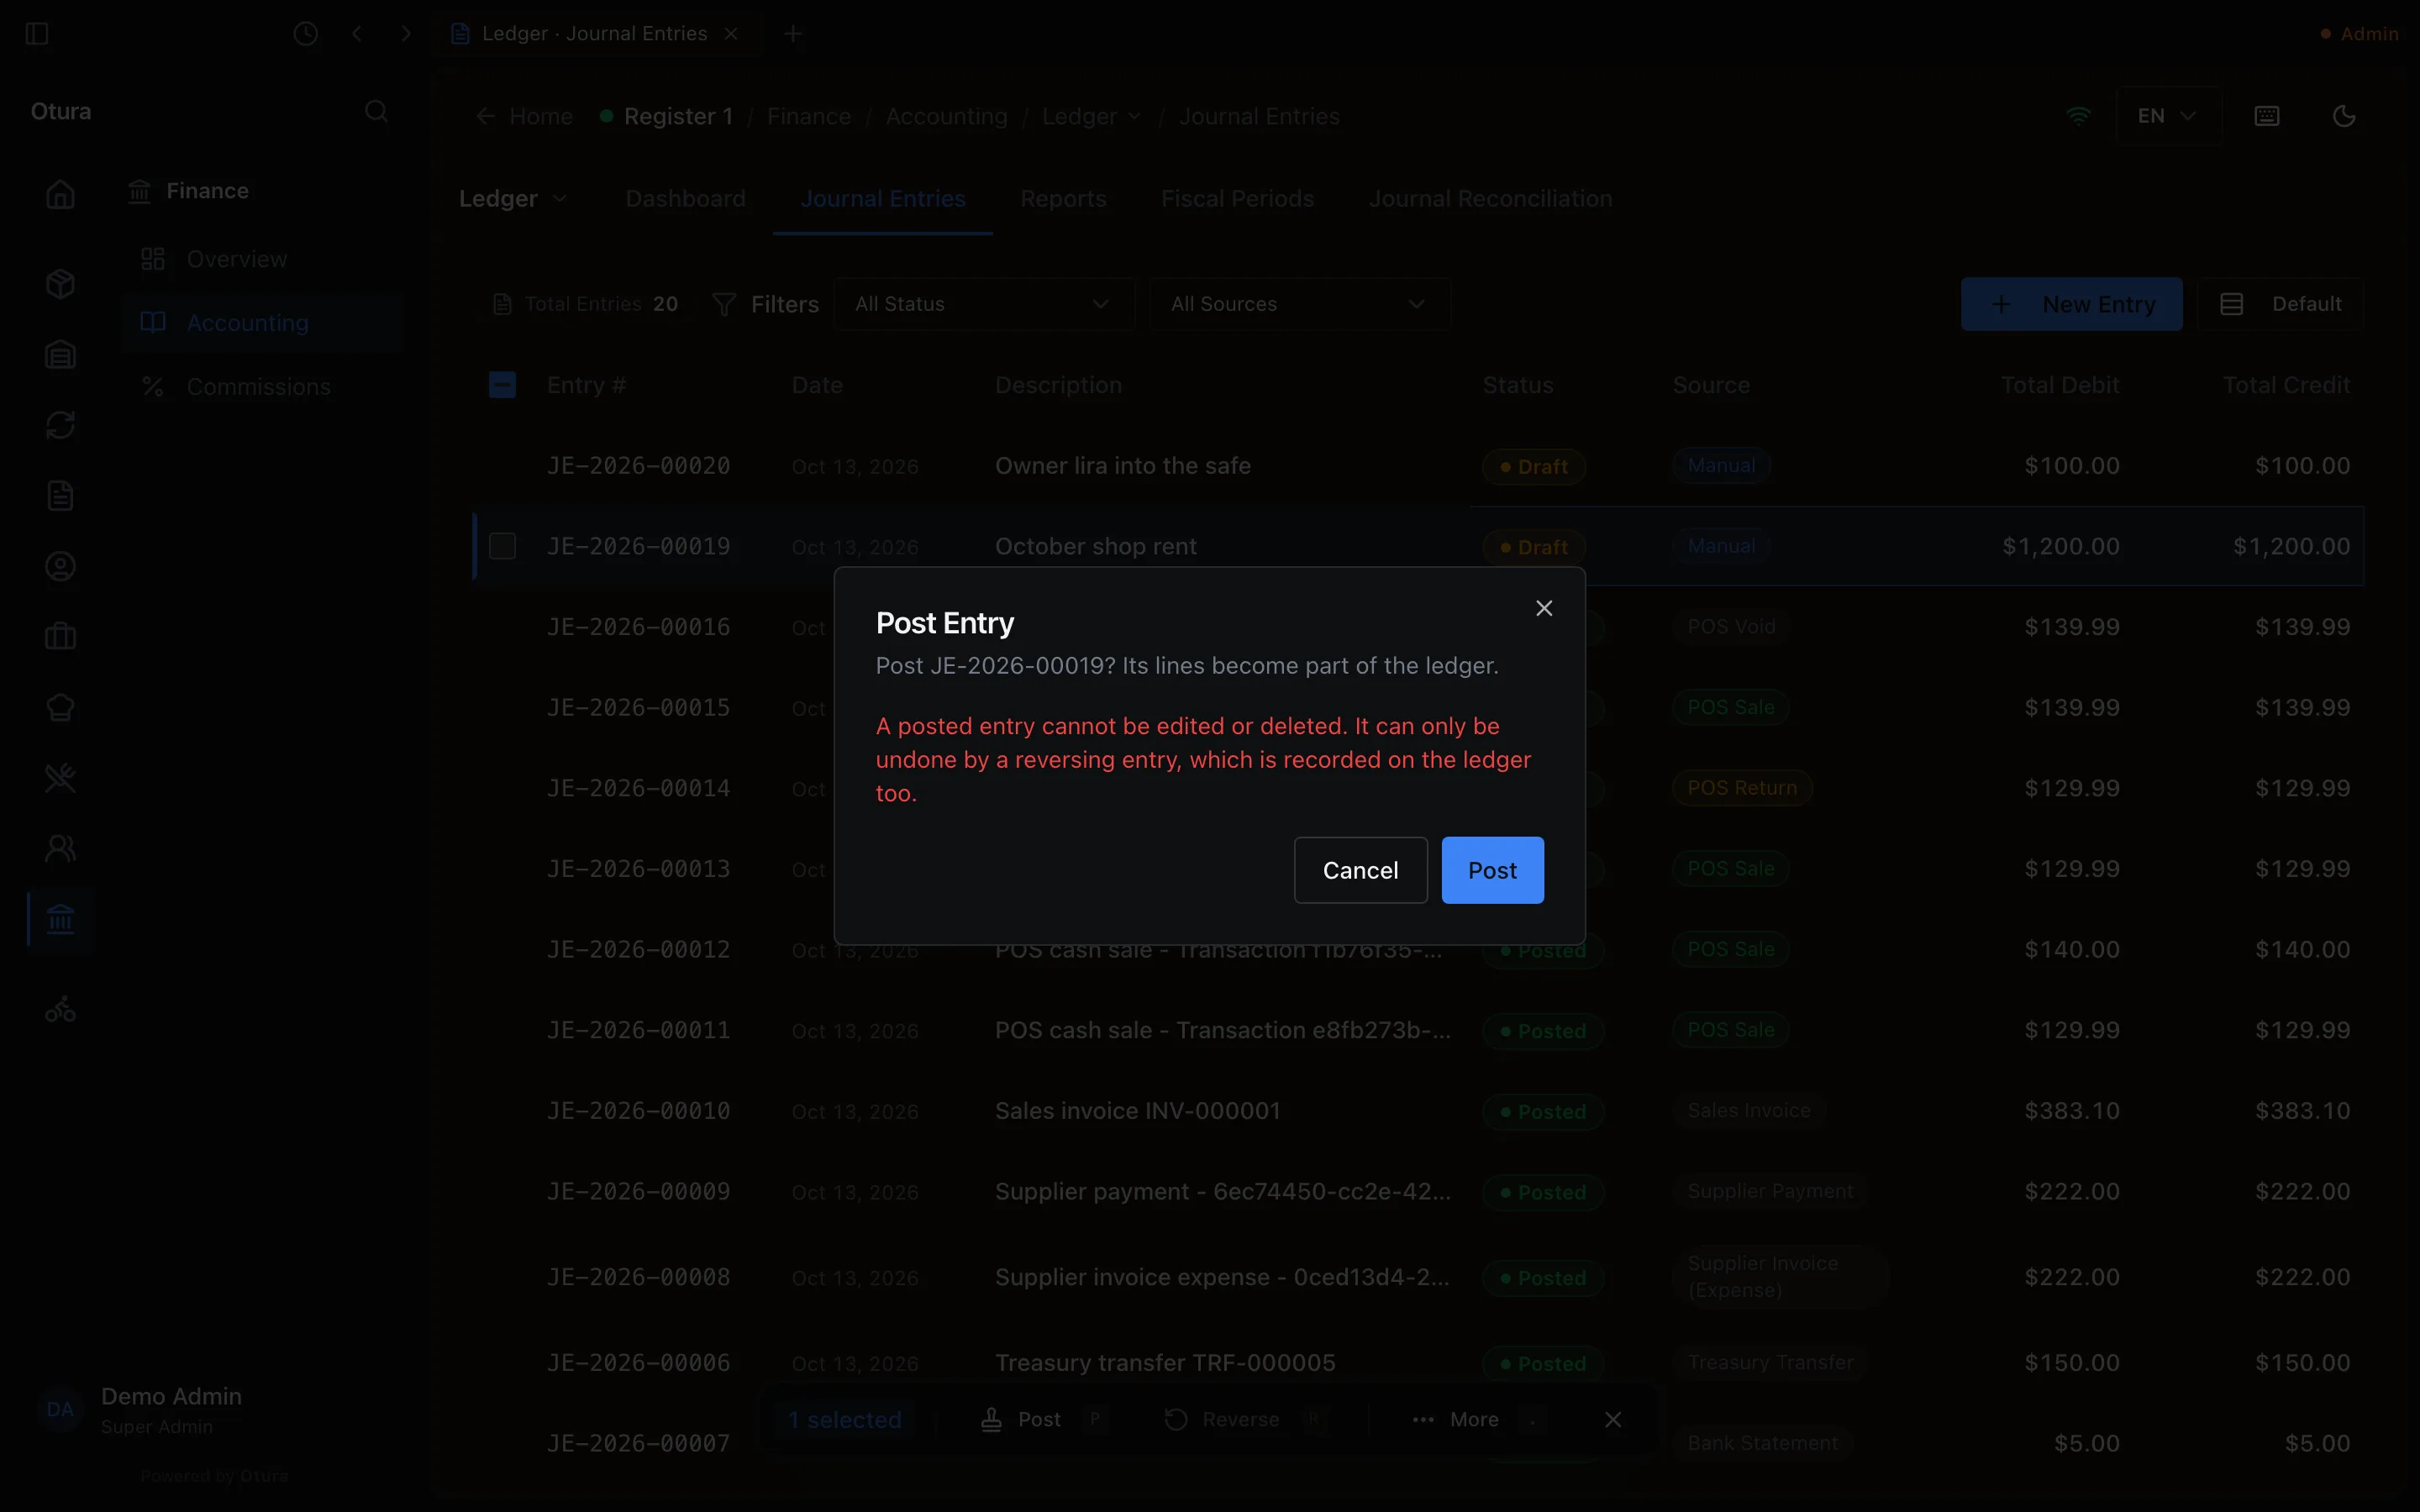
Task: Open the bicycle delivery sidebar icon
Action: (x=61, y=1009)
